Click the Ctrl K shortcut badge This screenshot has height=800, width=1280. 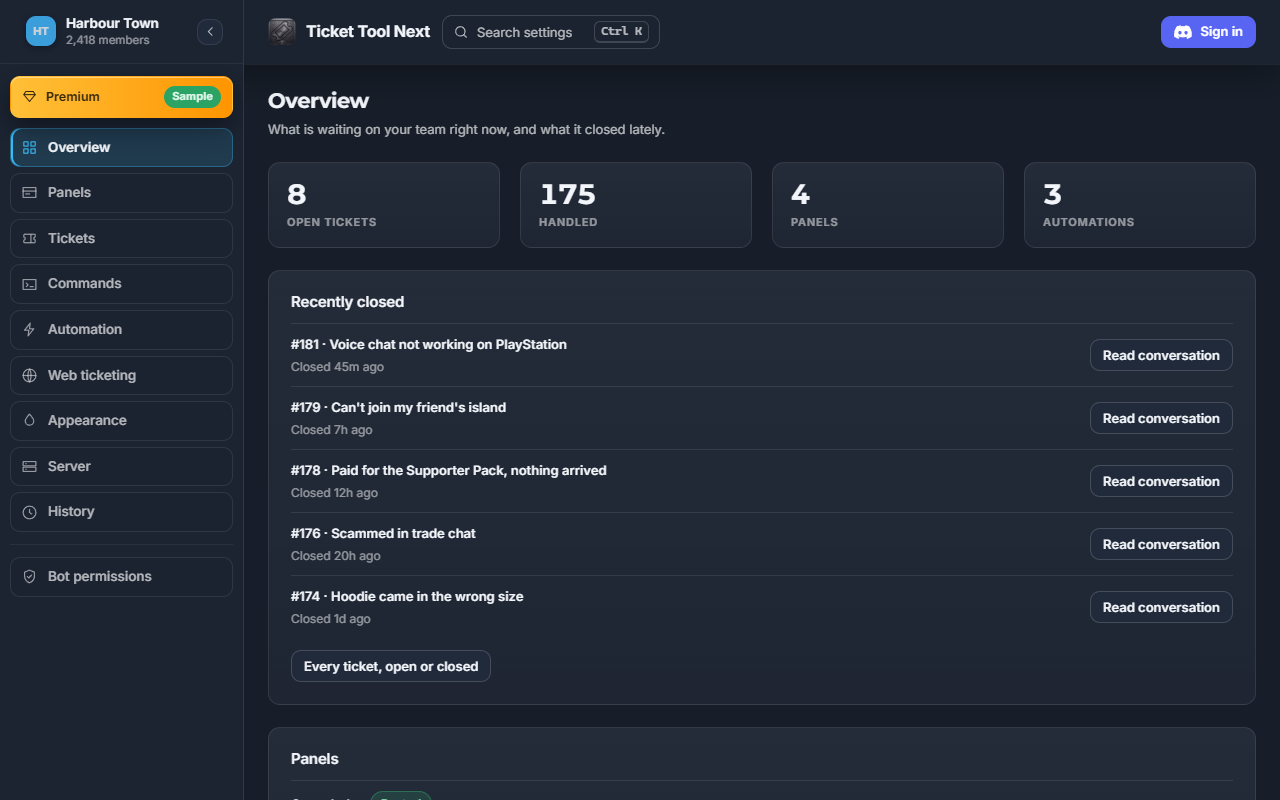(621, 32)
